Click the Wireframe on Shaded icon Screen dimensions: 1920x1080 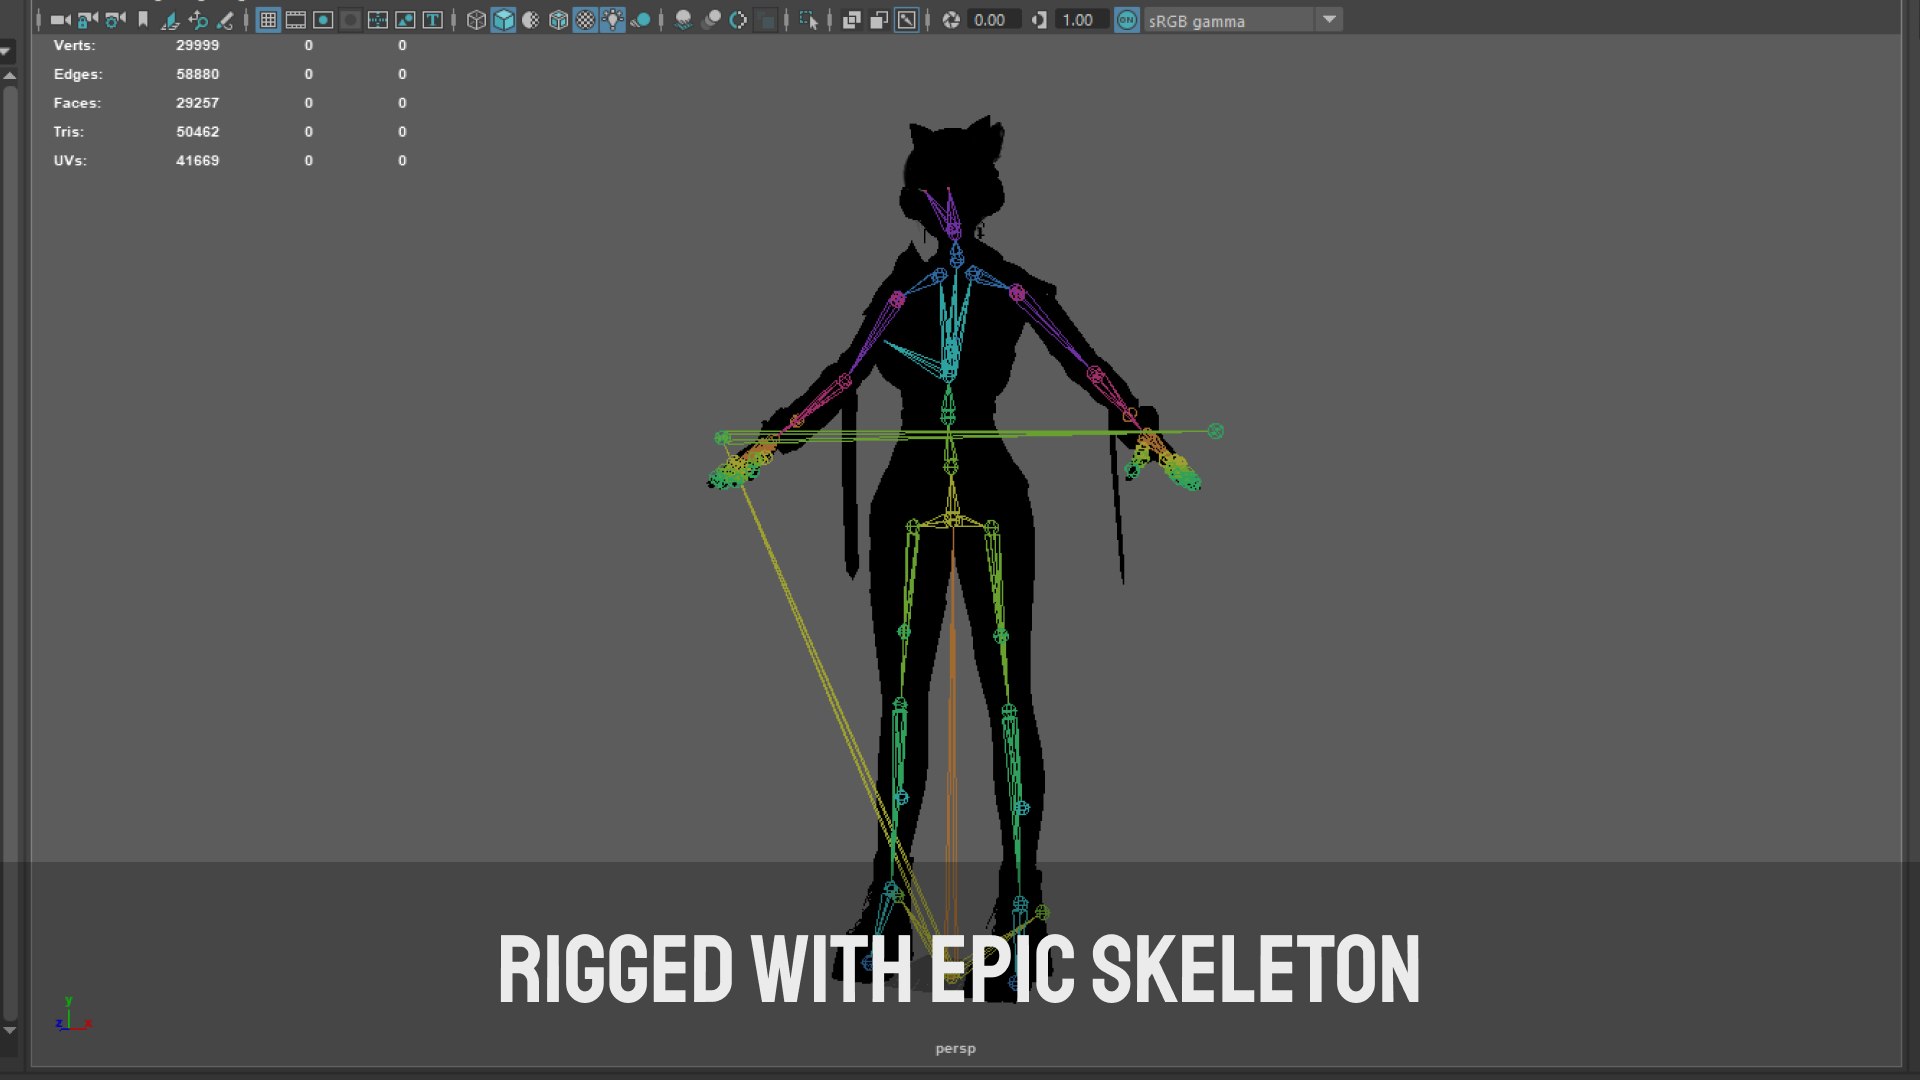[x=558, y=20]
